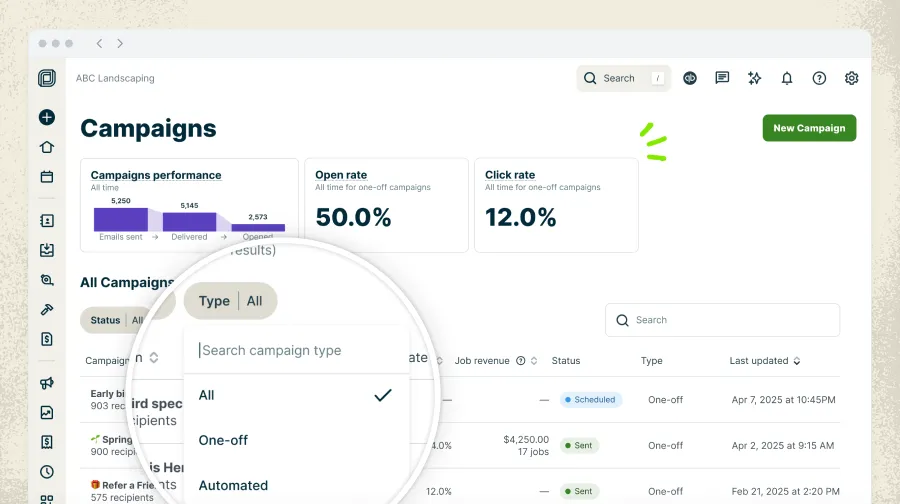The height and width of the screenshot is (504, 900).
Task: Open the Expenses receipt icon in sidebar
Action: [47, 441]
